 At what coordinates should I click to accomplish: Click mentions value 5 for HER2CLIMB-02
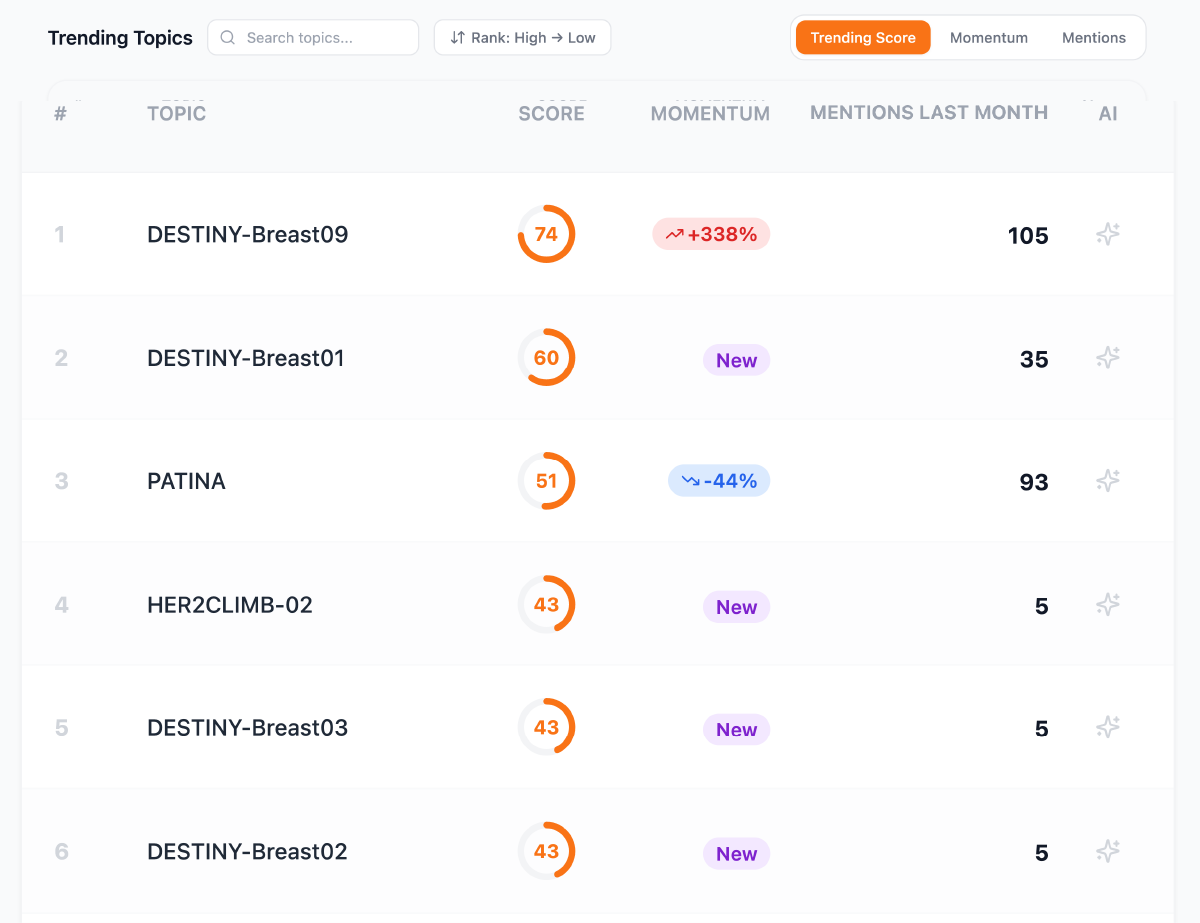click(1042, 606)
